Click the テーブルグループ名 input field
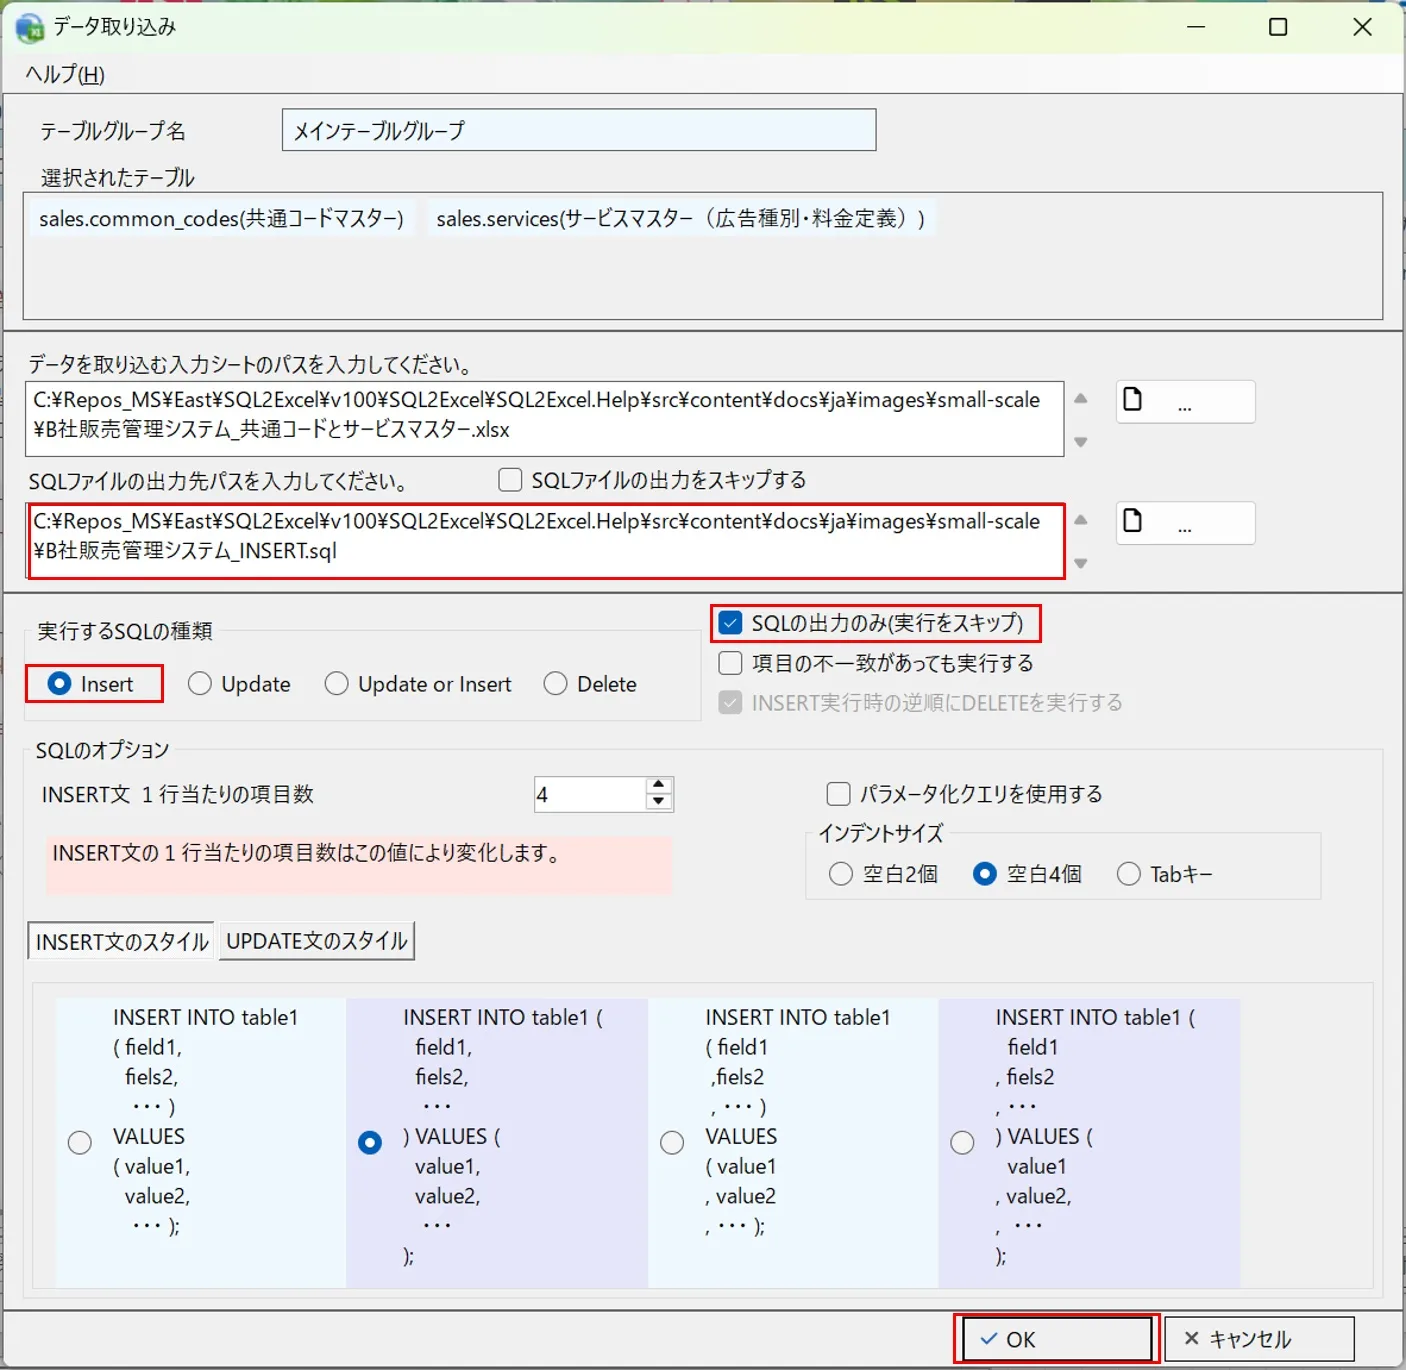Image resolution: width=1406 pixels, height=1370 pixels. click(579, 130)
